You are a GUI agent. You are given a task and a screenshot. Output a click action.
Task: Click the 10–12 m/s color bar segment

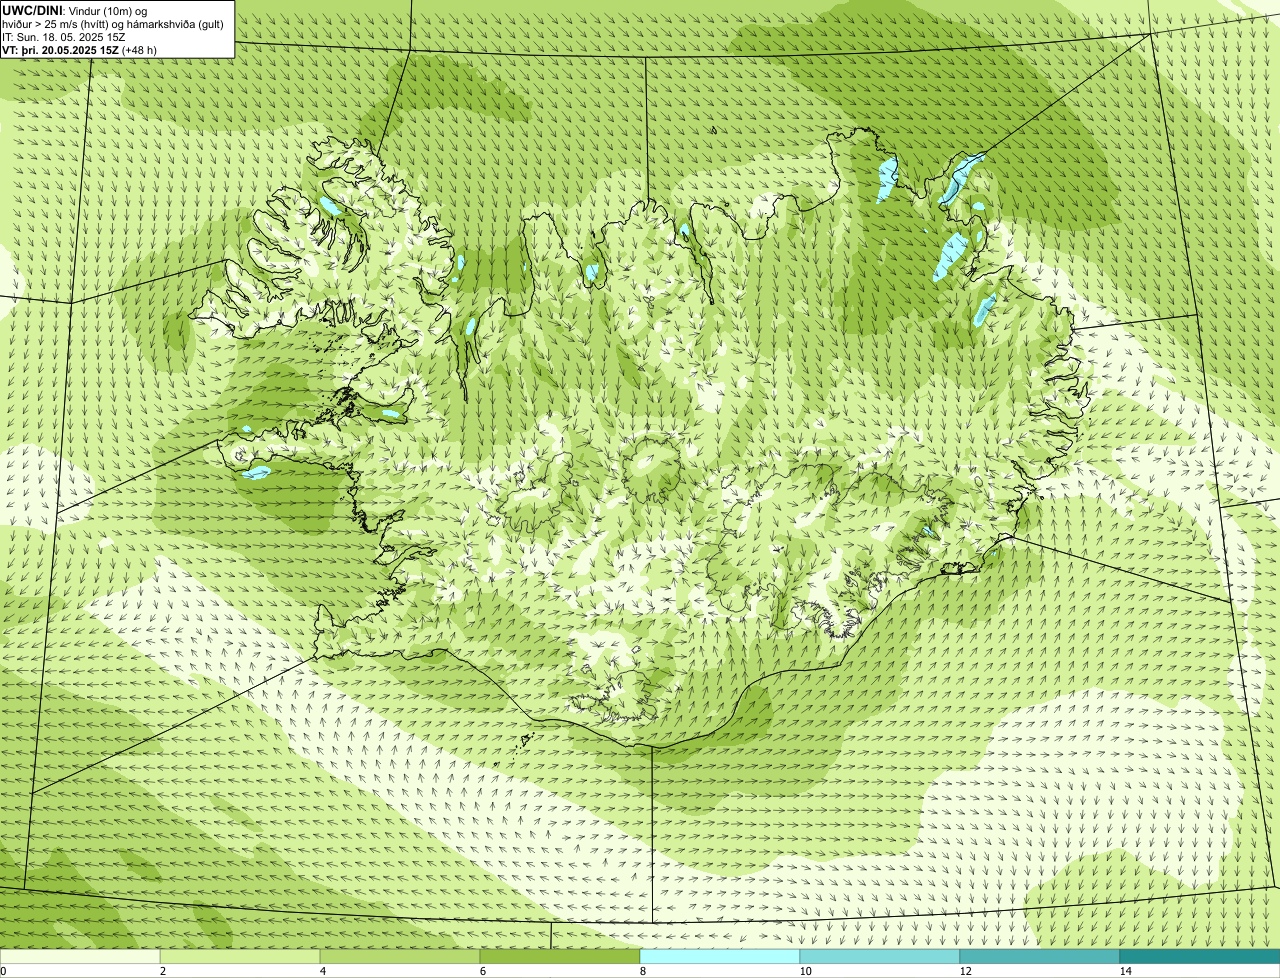click(880, 956)
